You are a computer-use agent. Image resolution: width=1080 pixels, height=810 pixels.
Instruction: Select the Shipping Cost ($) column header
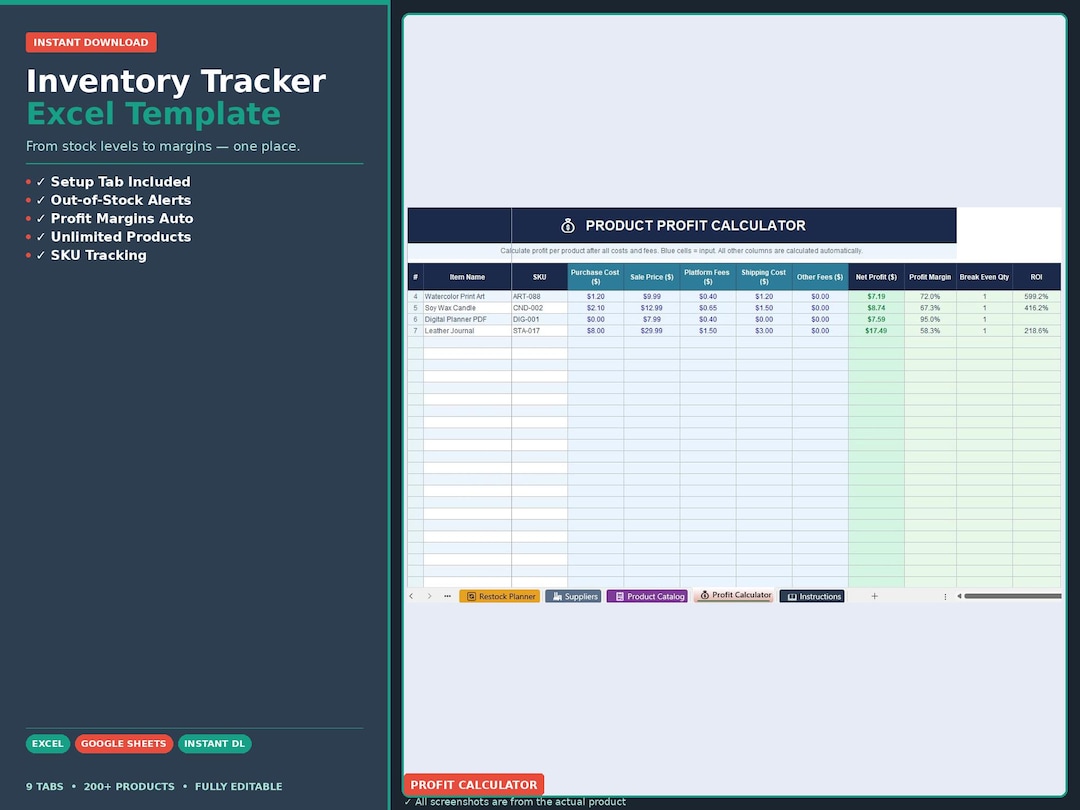[x=764, y=277]
